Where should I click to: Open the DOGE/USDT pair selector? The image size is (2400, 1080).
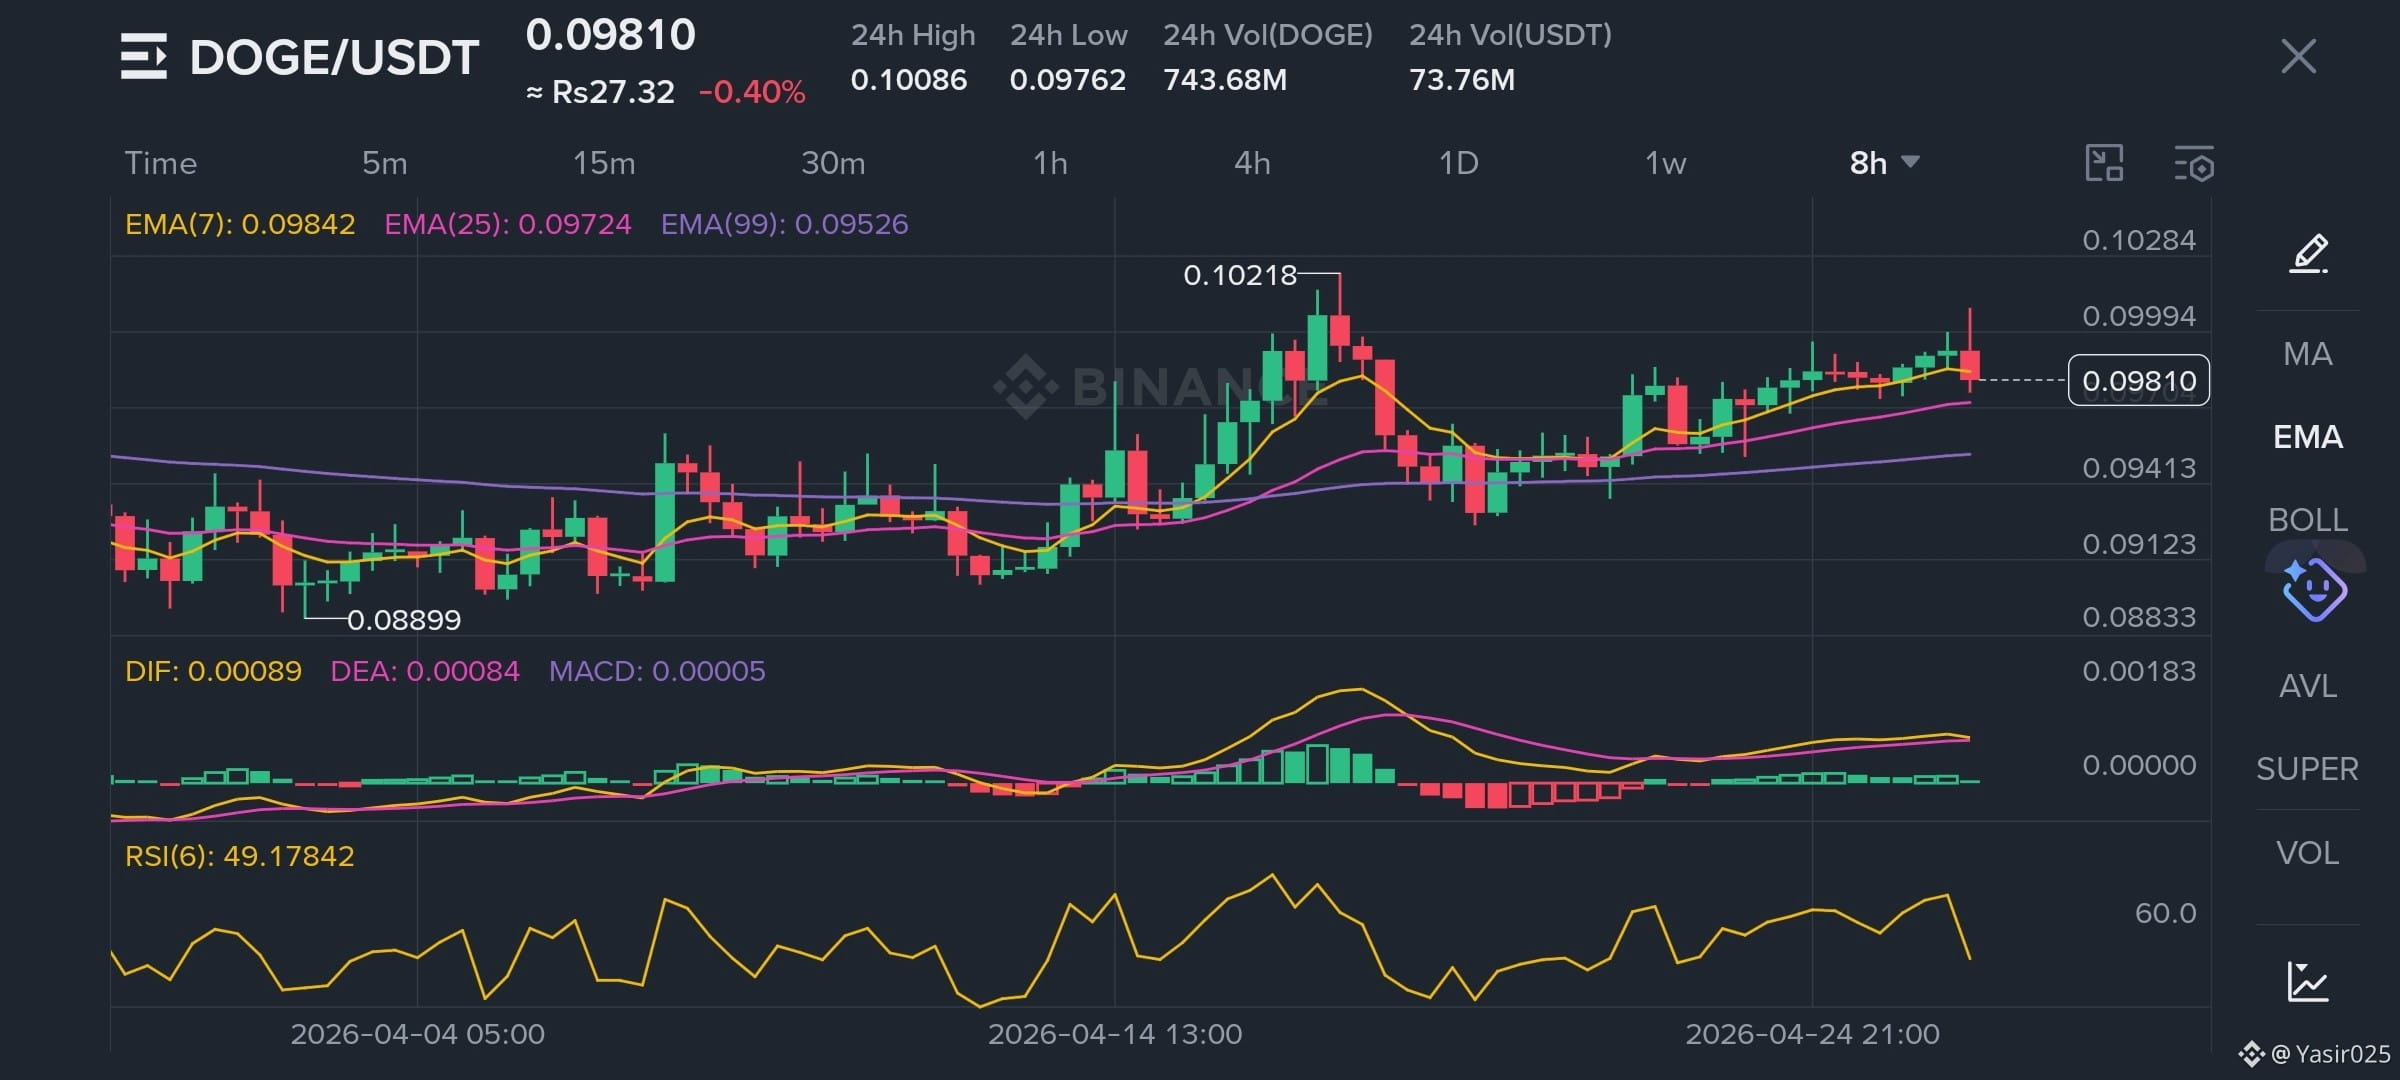tap(334, 57)
